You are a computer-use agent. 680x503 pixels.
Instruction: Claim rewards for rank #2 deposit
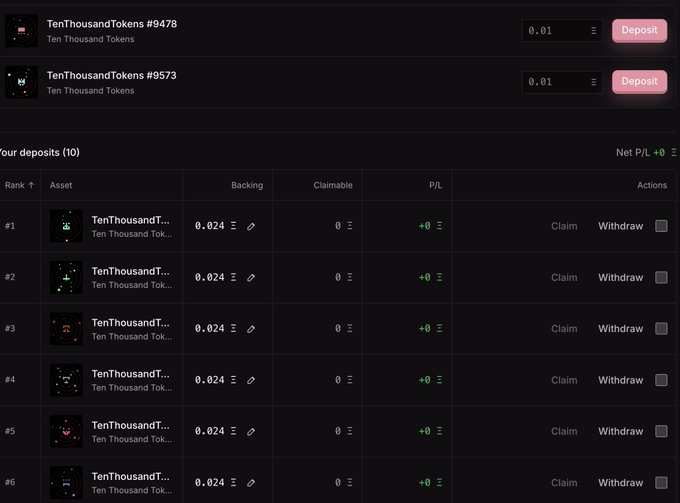click(x=564, y=278)
